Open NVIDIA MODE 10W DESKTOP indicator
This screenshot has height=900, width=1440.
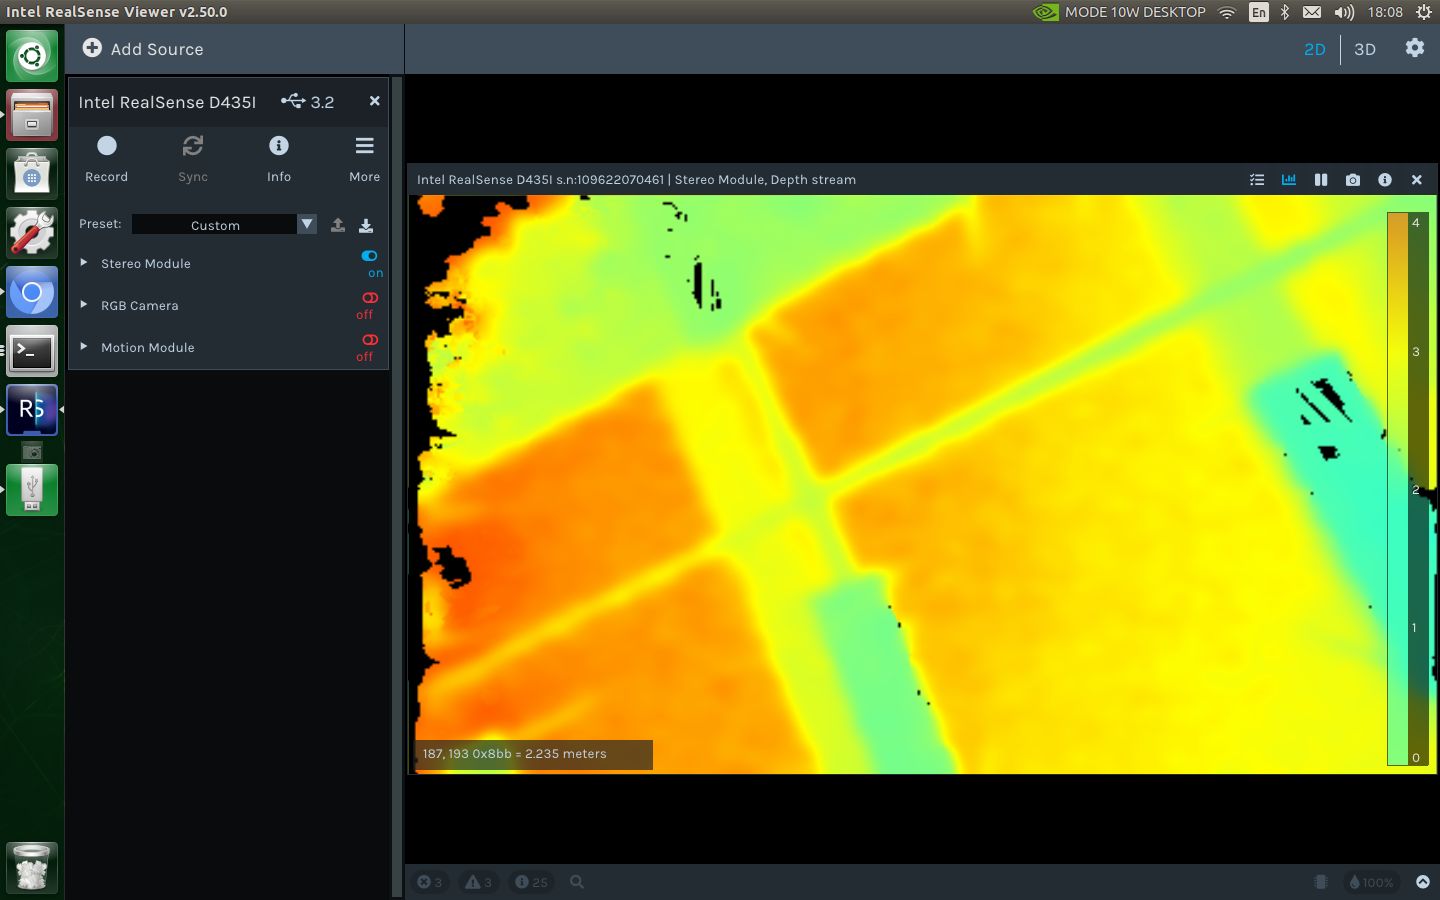coord(1119,12)
